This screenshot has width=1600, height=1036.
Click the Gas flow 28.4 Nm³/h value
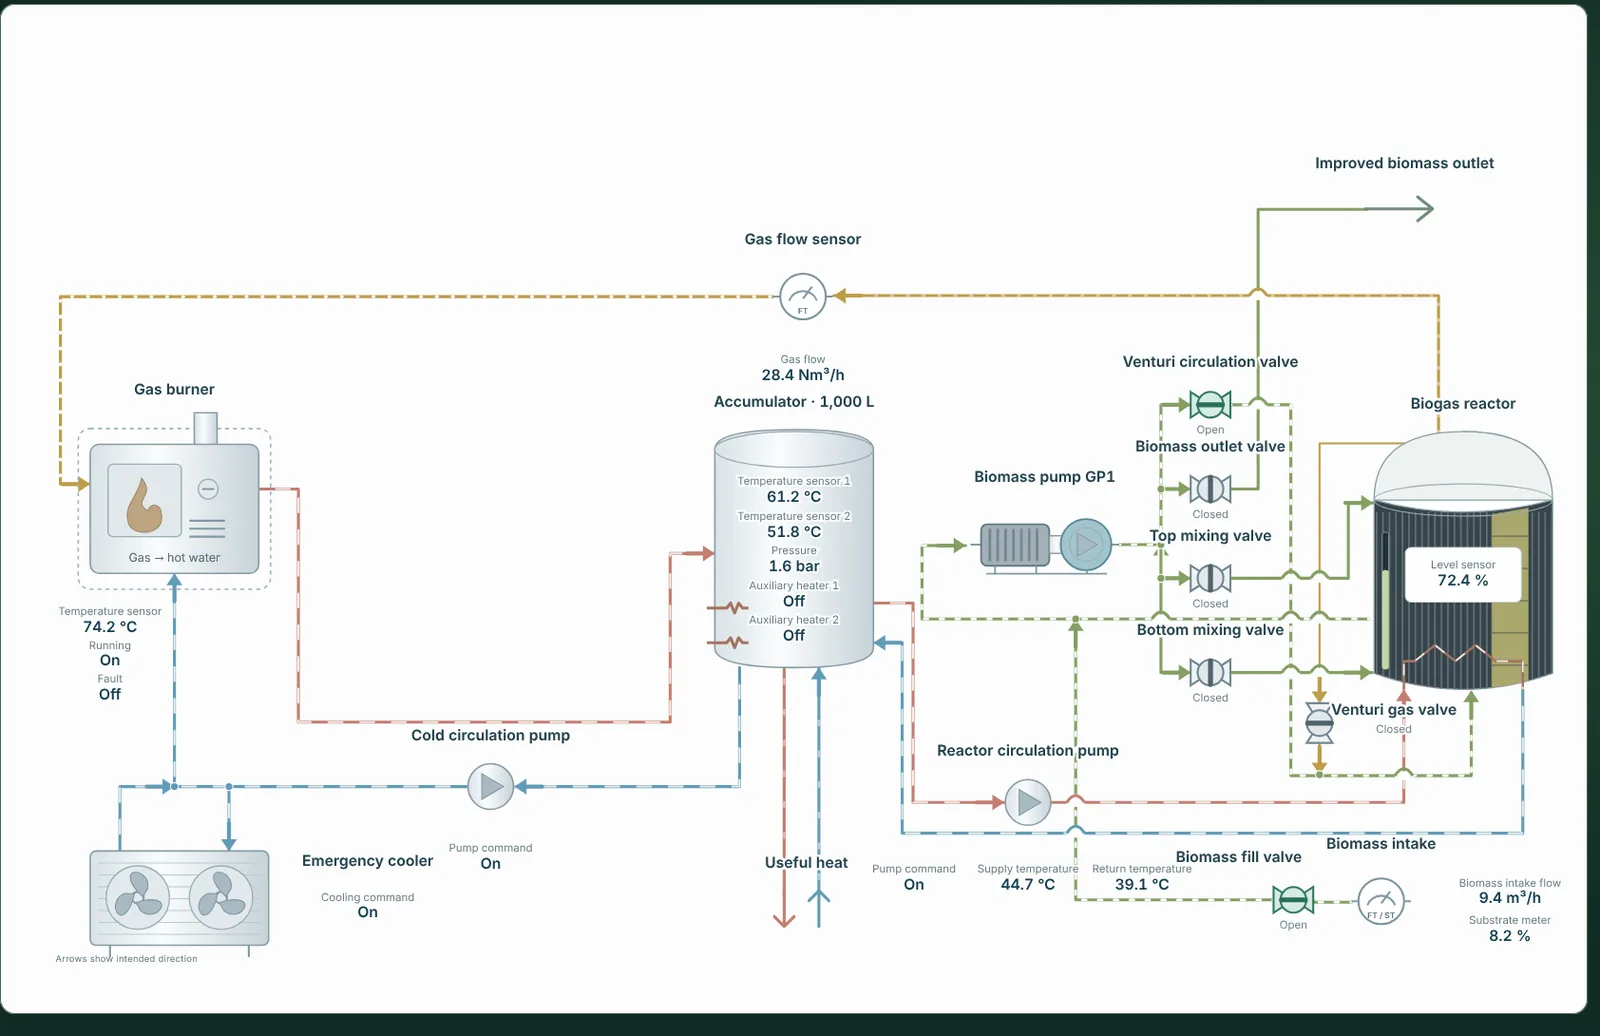[803, 375]
